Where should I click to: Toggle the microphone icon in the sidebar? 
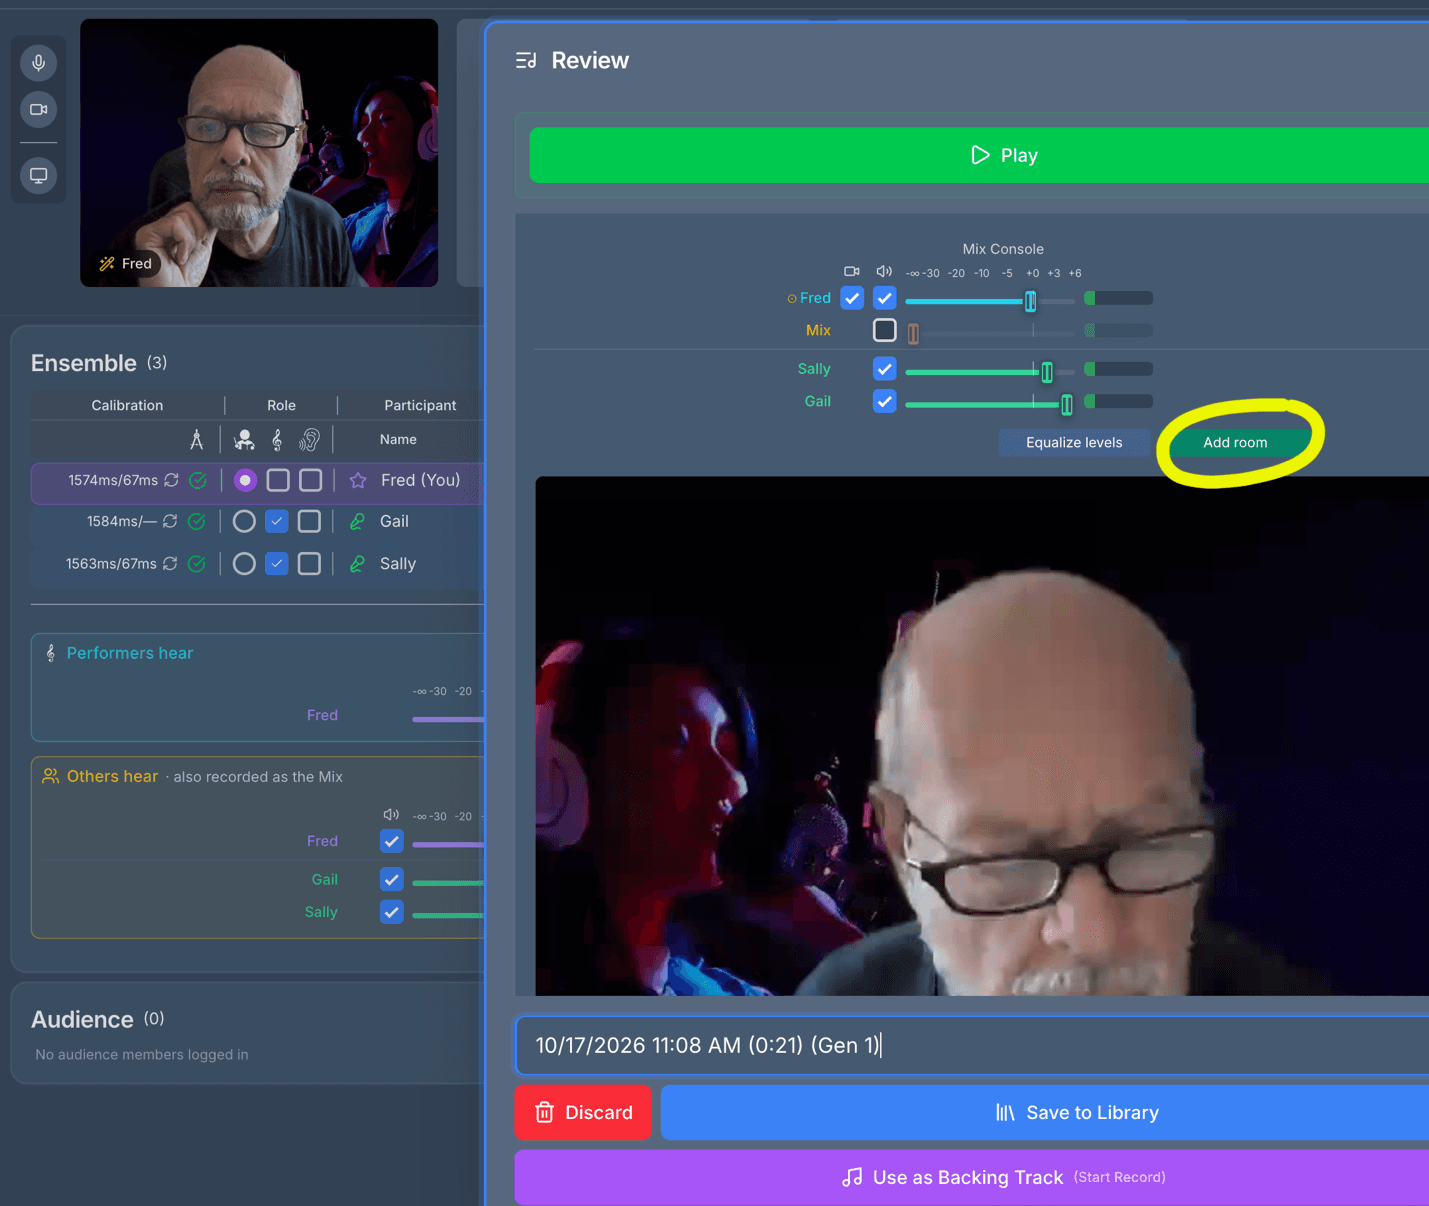38,63
